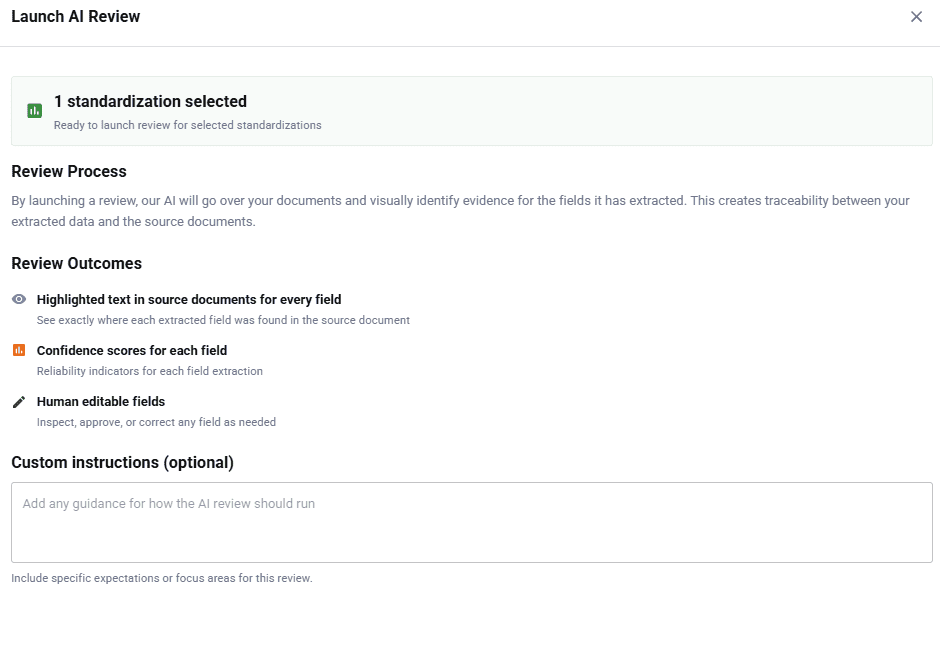Viewport: 940px width, 657px height.
Task: Click the "1 standardization selected" heading
Action: point(150,101)
